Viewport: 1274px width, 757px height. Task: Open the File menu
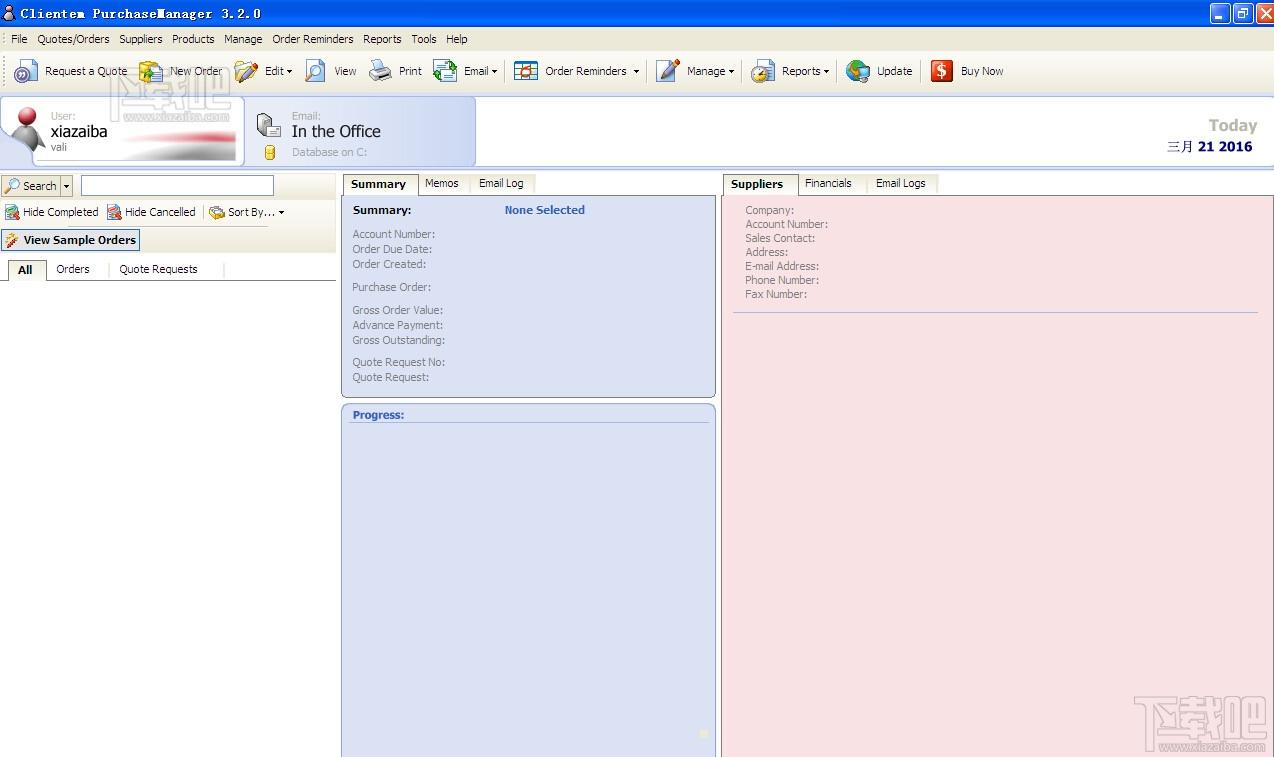19,39
